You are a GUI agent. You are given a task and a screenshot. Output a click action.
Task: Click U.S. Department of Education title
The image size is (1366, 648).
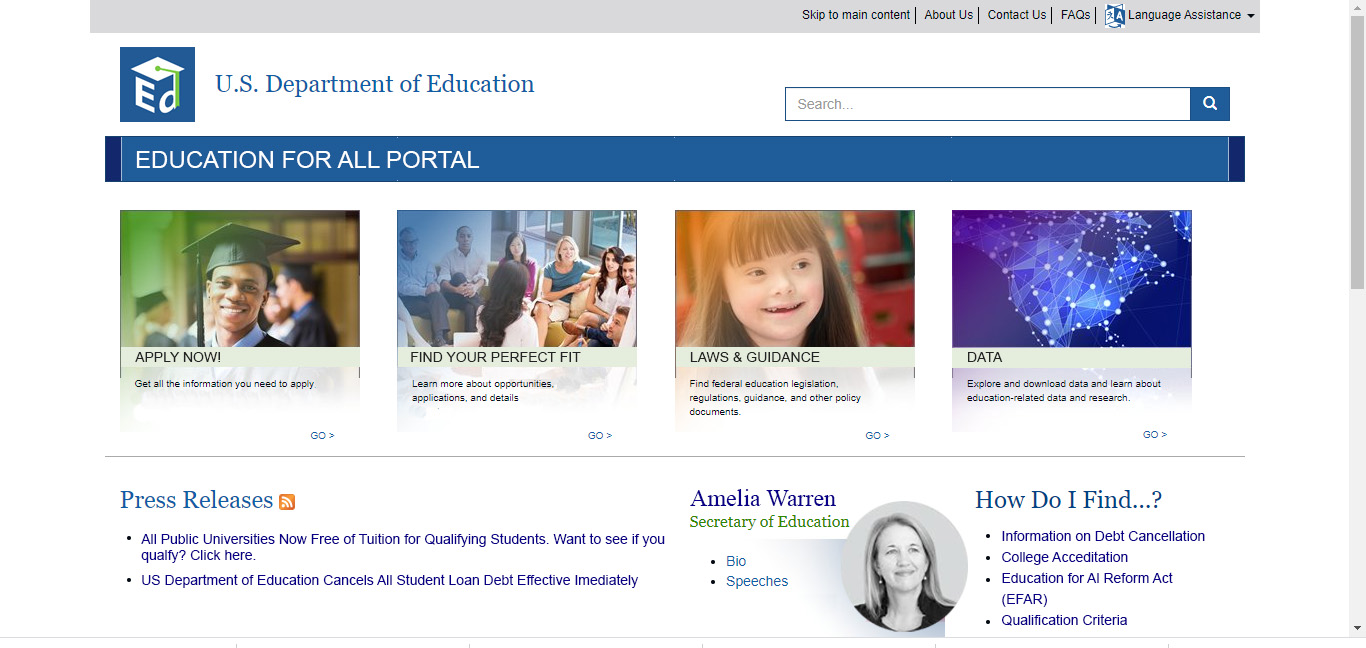pos(375,84)
